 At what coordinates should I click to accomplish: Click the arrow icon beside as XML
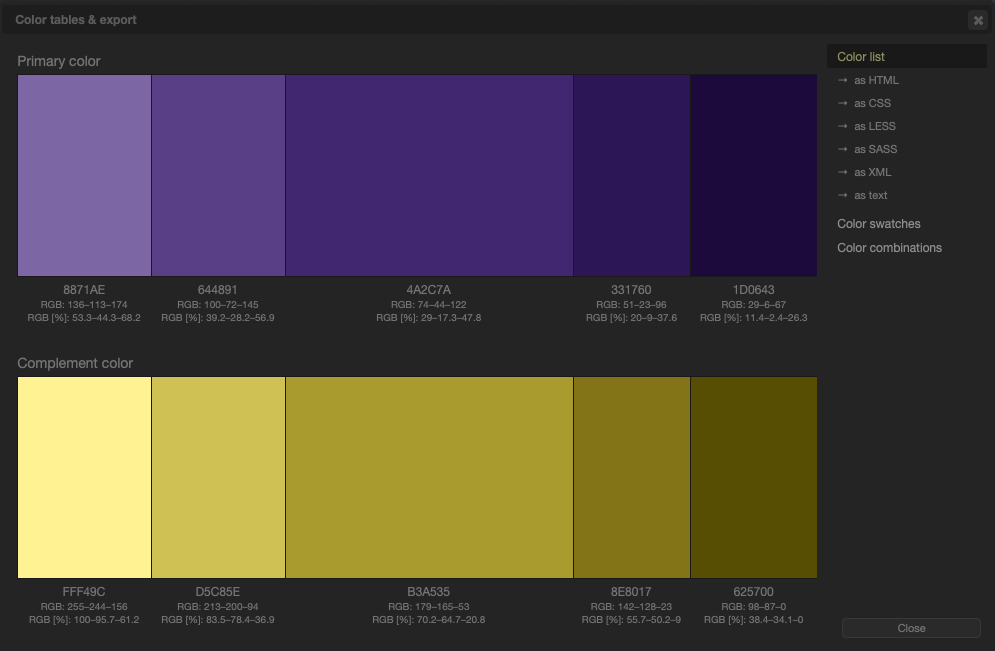tap(843, 172)
